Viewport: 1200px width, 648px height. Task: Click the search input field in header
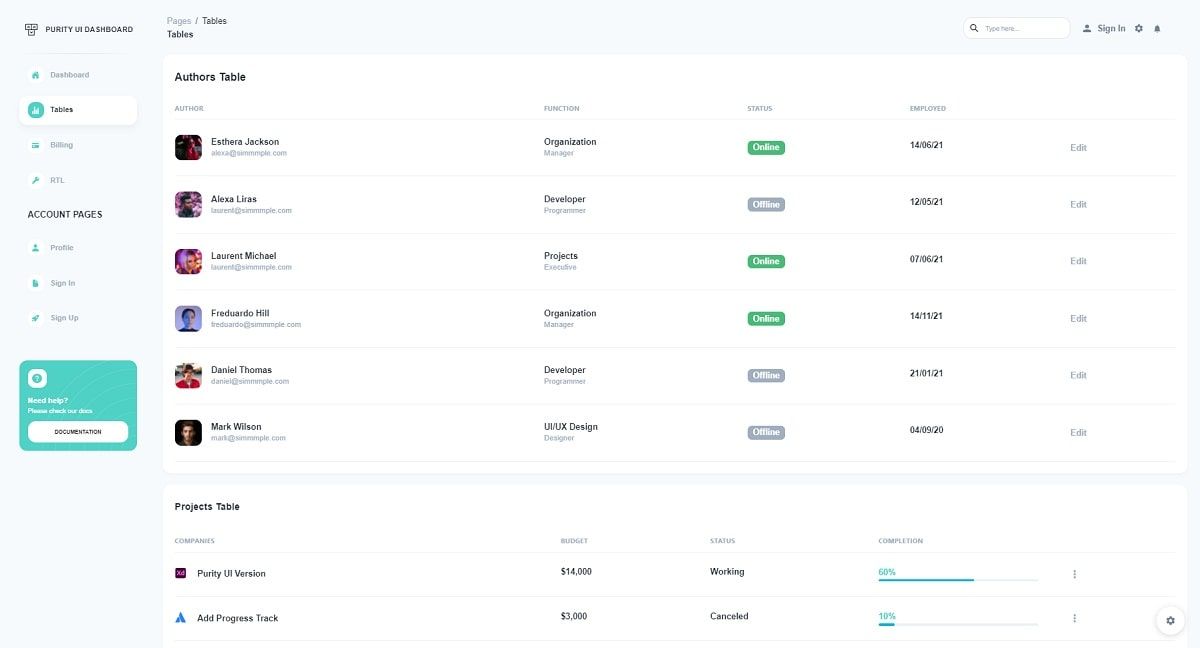pyautogui.click(x=1017, y=28)
